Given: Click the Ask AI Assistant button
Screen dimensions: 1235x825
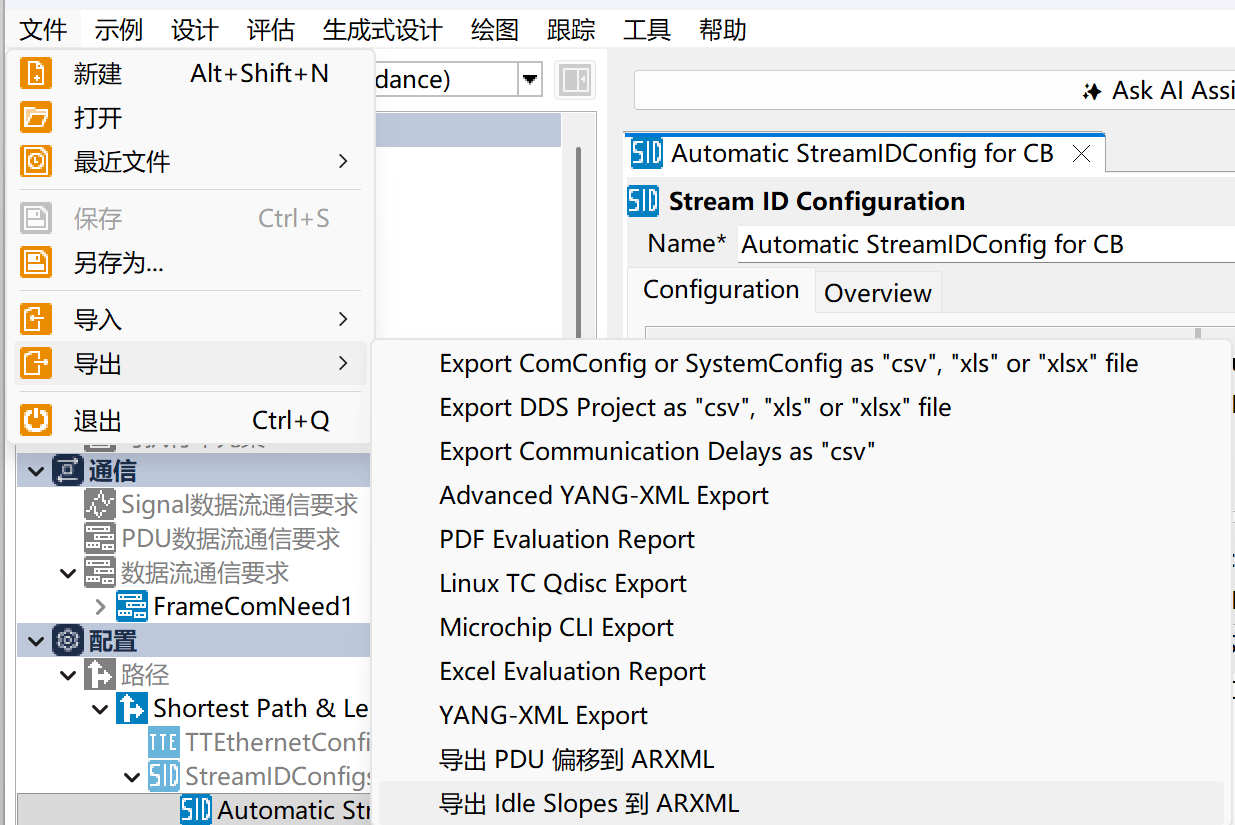Looking at the screenshot, I should (x=1160, y=91).
